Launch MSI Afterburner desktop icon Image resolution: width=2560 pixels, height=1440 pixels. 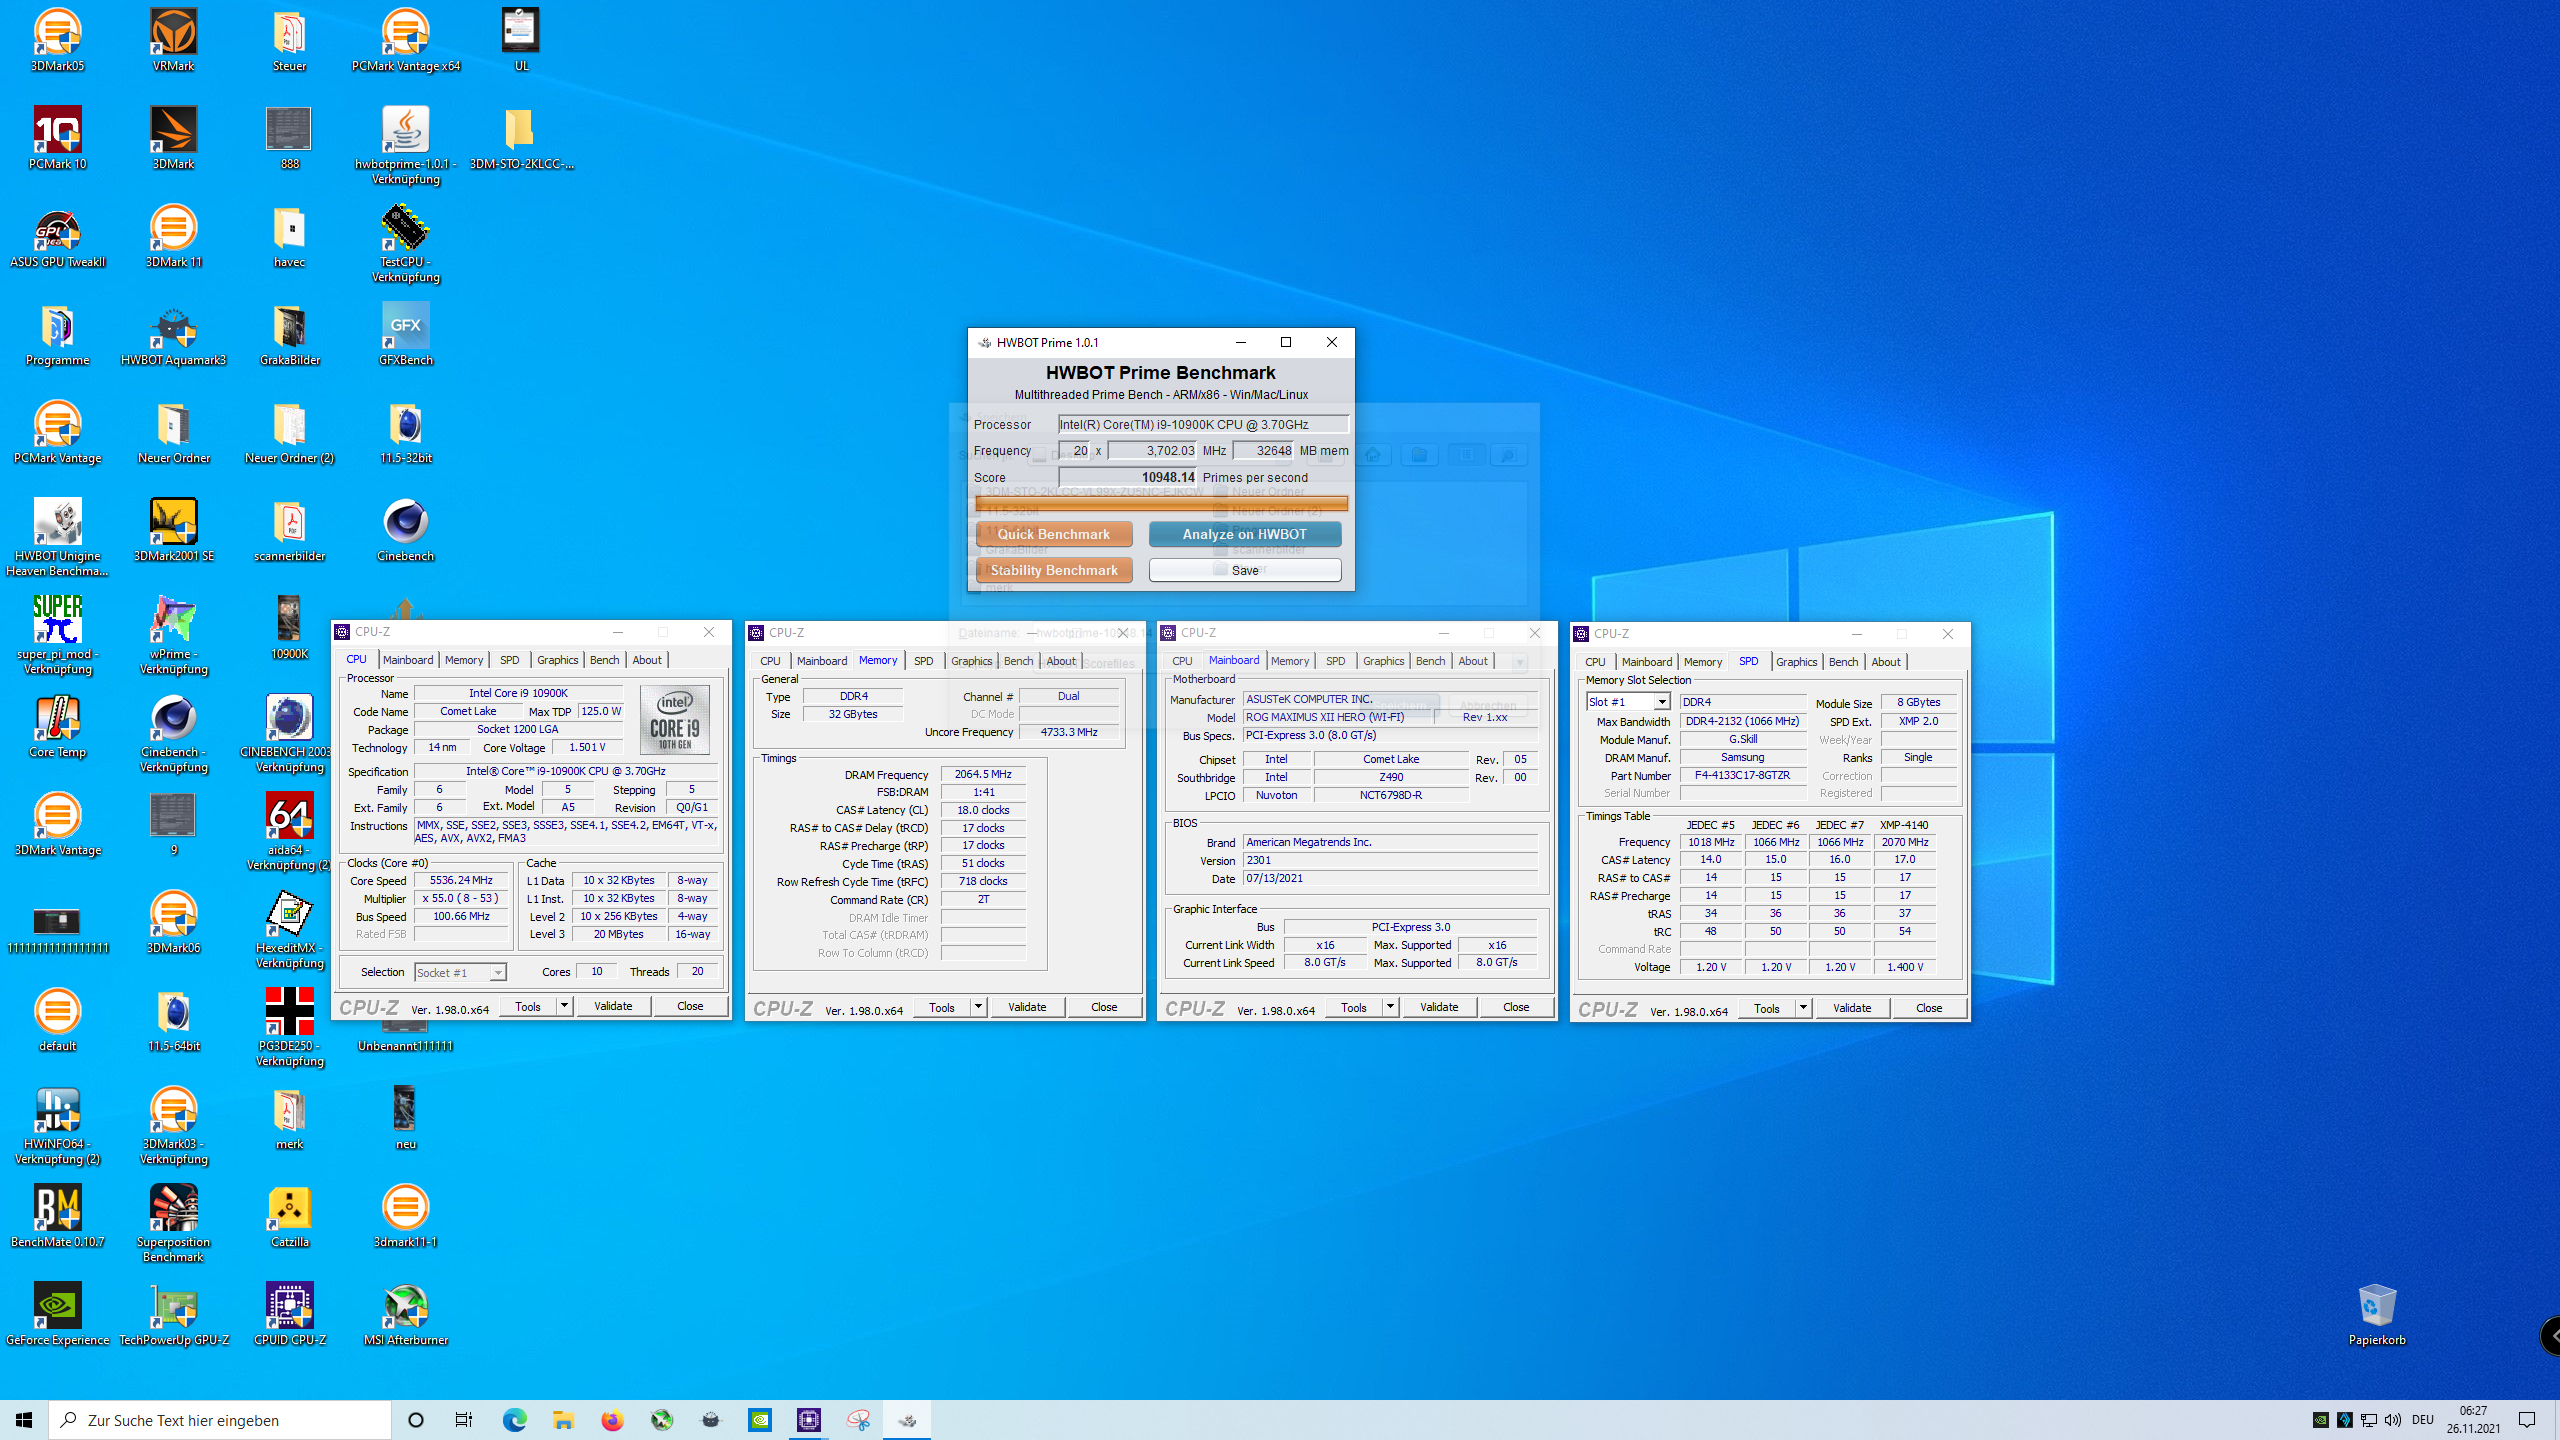coord(405,1314)
